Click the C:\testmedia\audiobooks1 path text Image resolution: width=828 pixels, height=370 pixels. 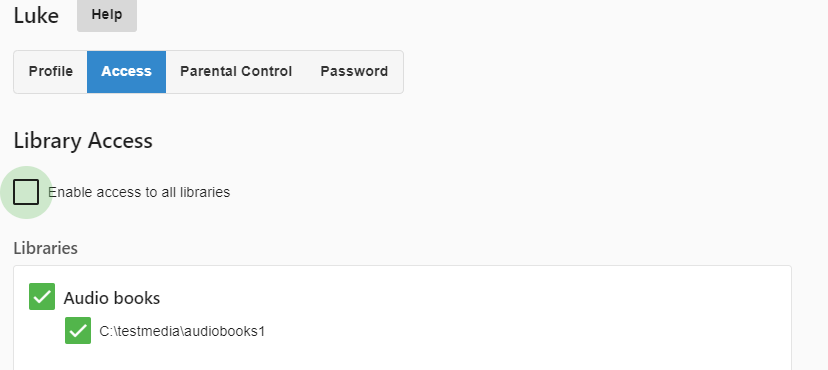point(182,331)
